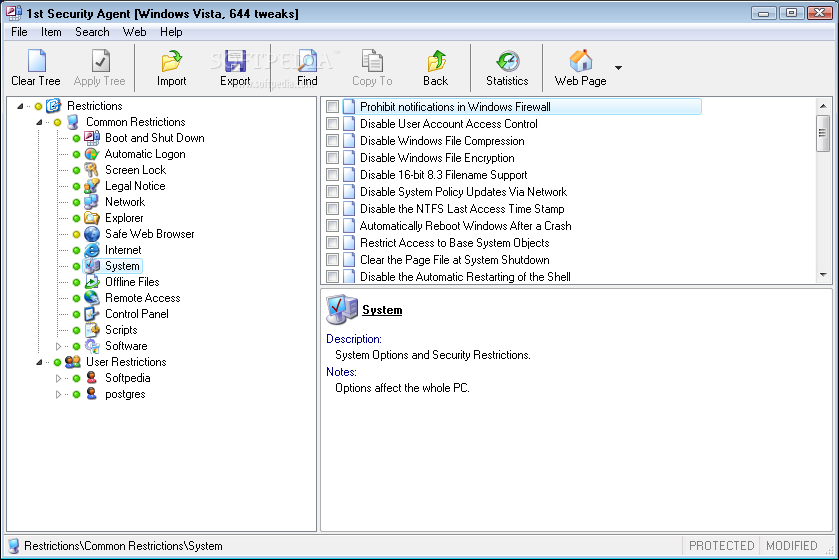Open the File menu

(19, 32)
